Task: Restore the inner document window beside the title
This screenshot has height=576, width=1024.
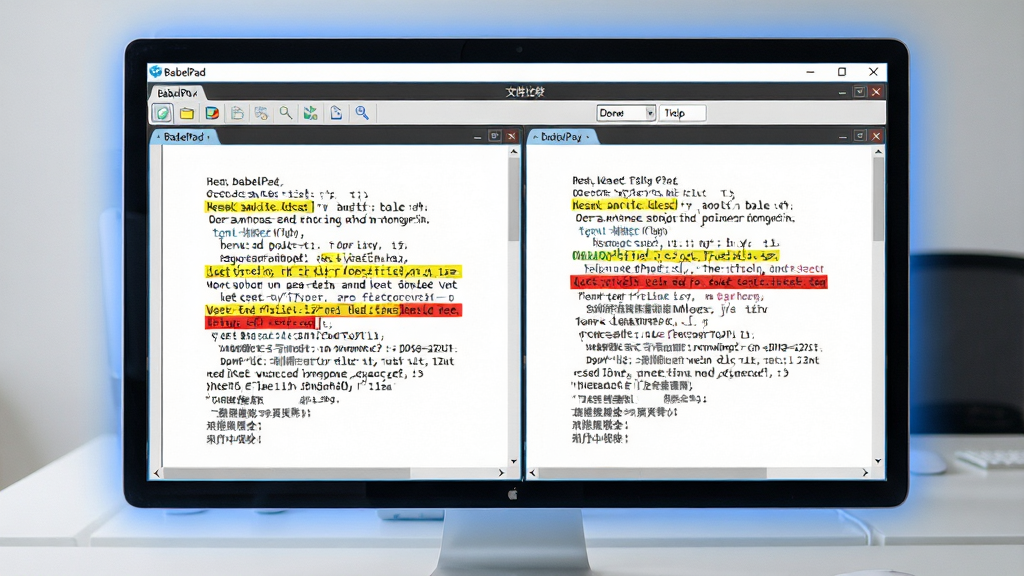Action: [859, 92]
